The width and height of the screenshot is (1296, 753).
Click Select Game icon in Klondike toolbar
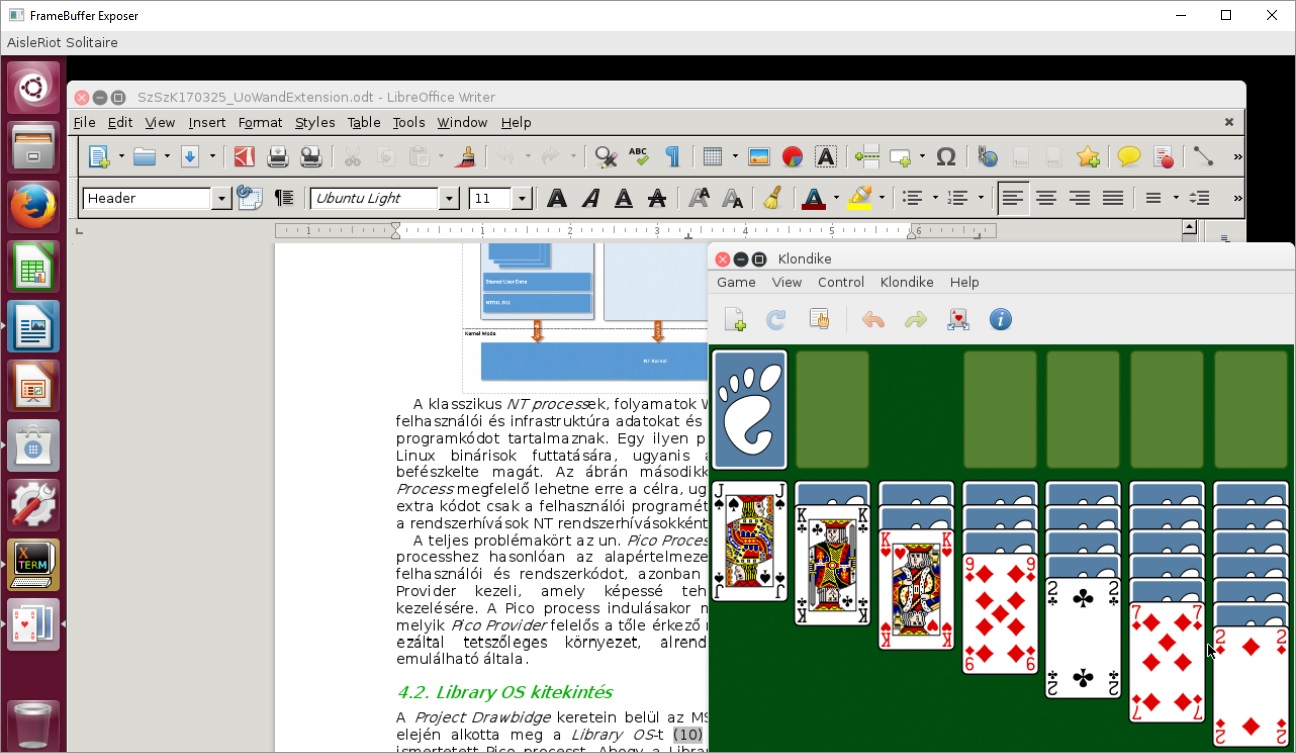pos(818,320)
